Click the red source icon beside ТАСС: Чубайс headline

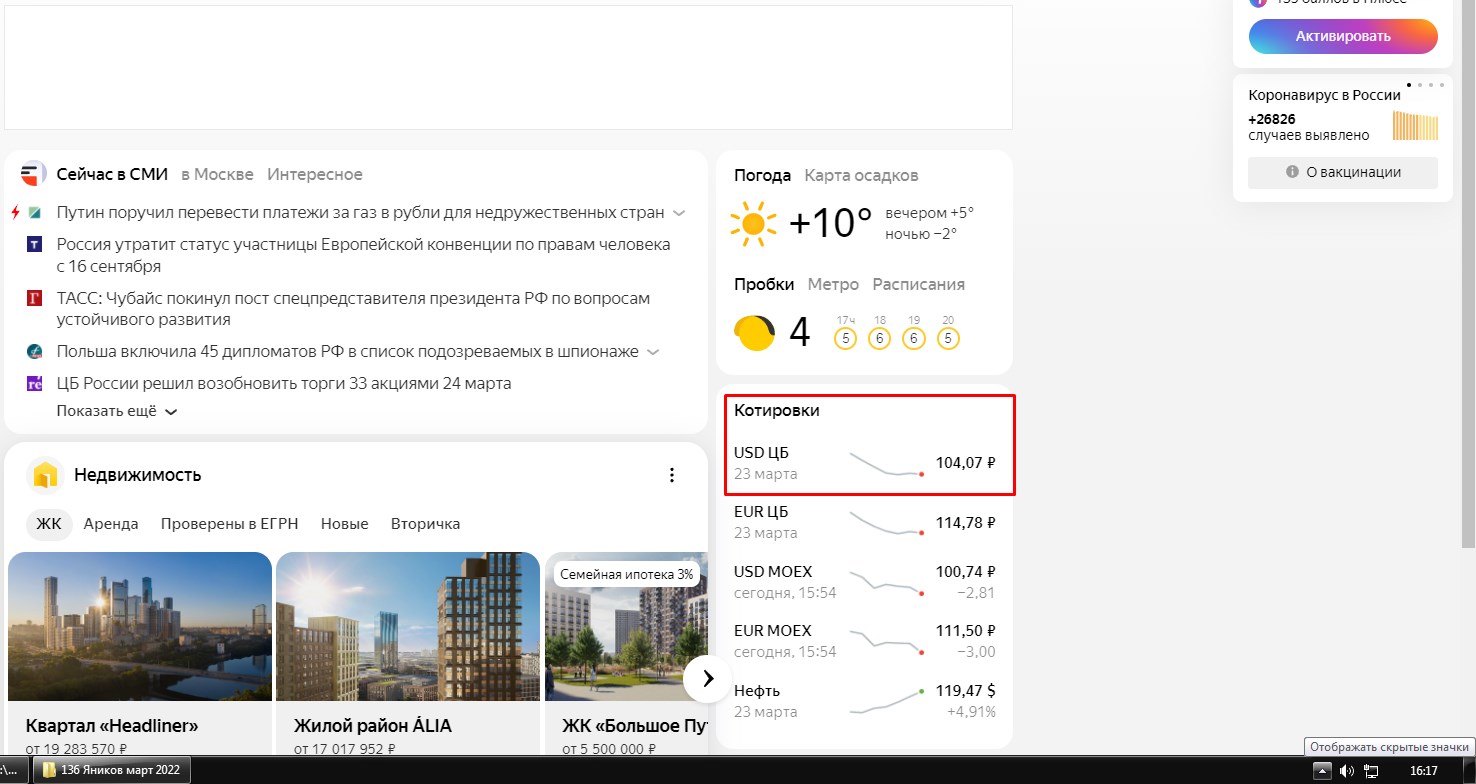coord(34,298)
